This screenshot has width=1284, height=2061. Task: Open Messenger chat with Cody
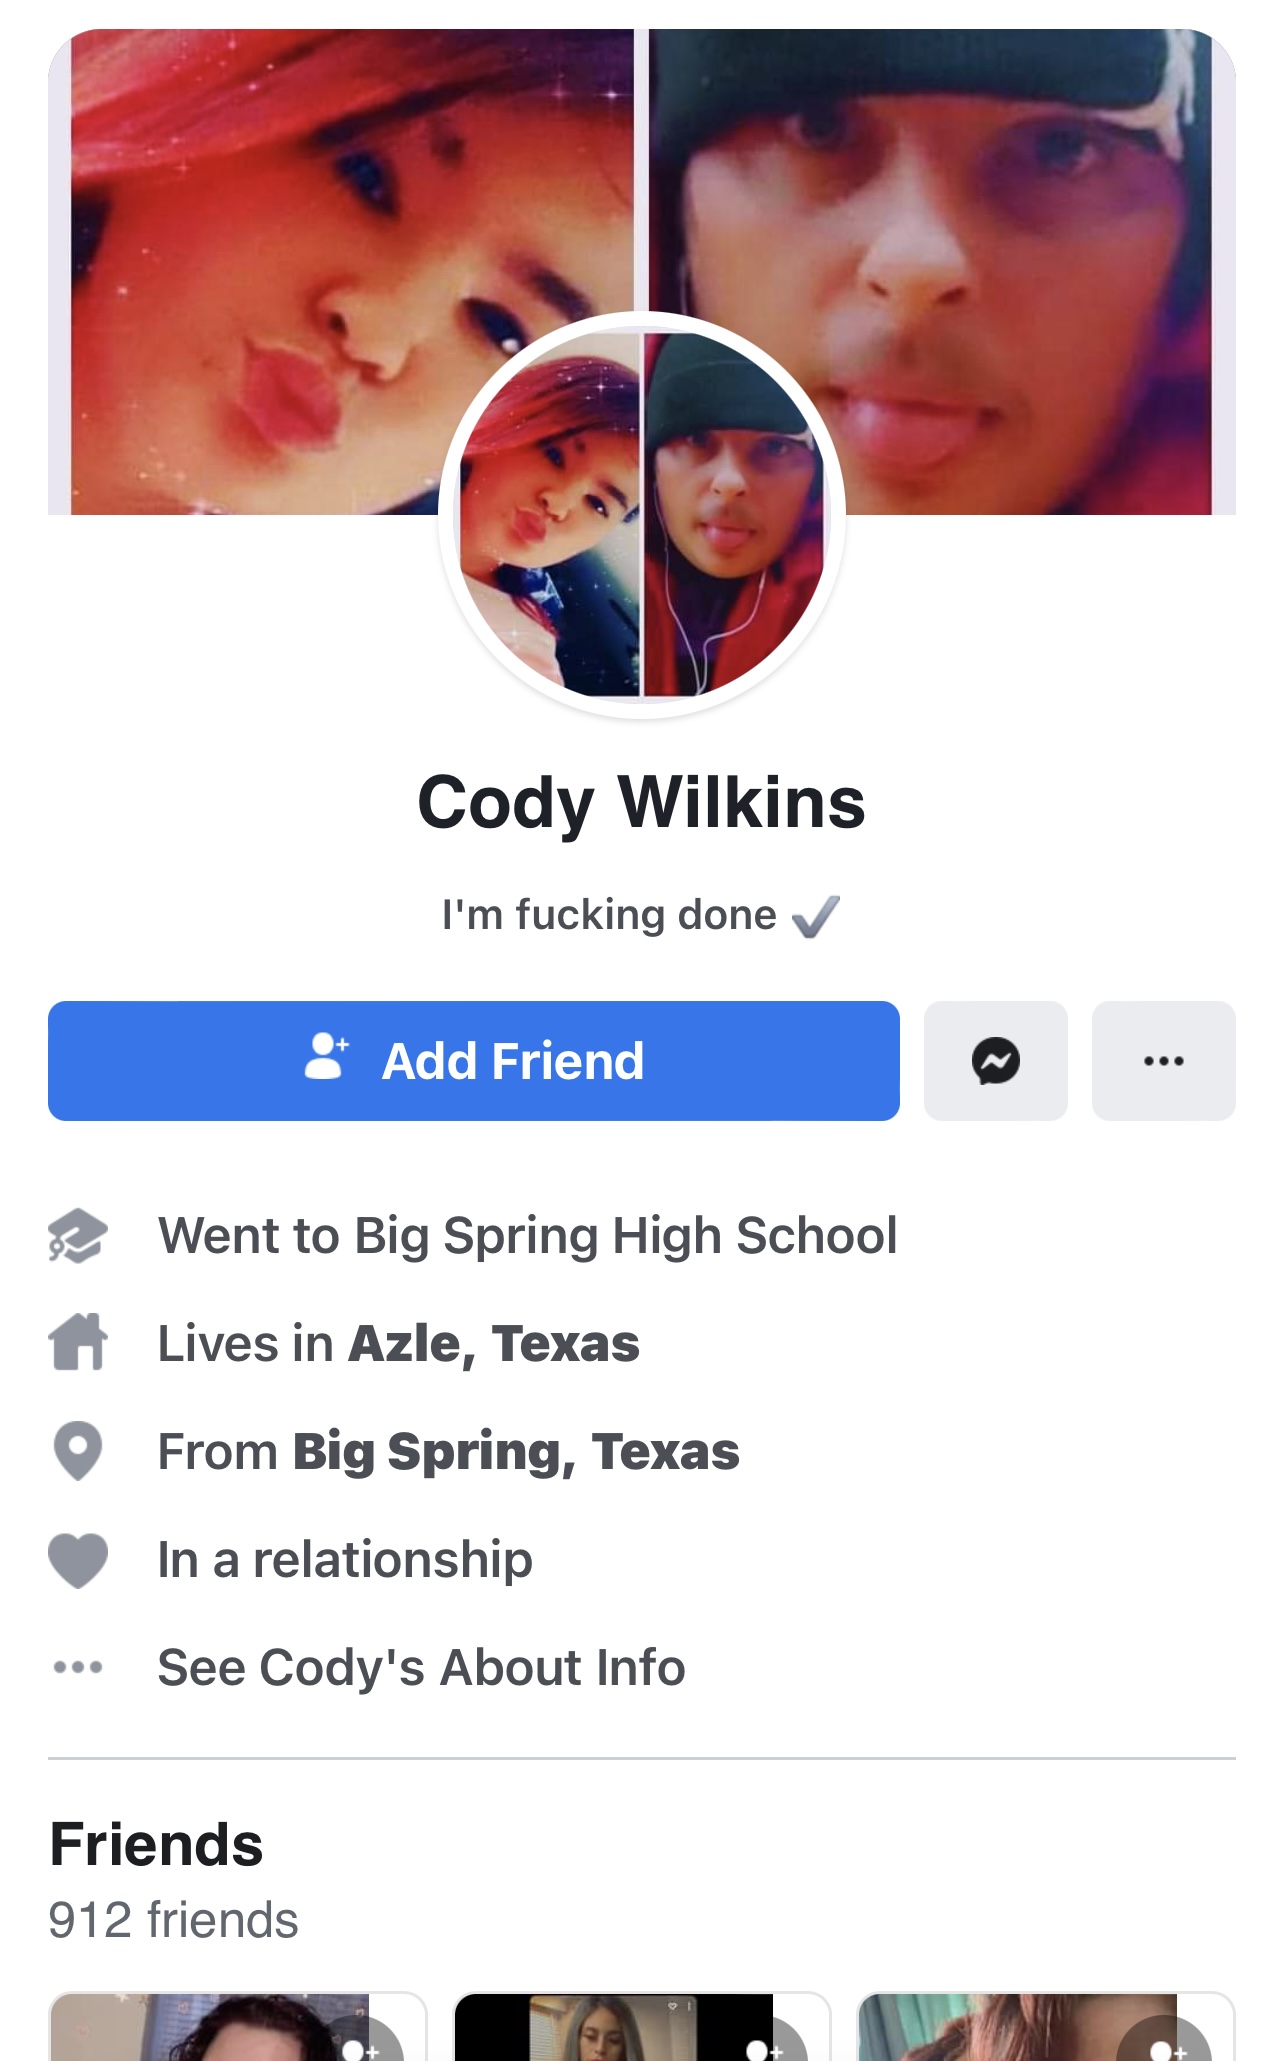(x=995, y=1060)
